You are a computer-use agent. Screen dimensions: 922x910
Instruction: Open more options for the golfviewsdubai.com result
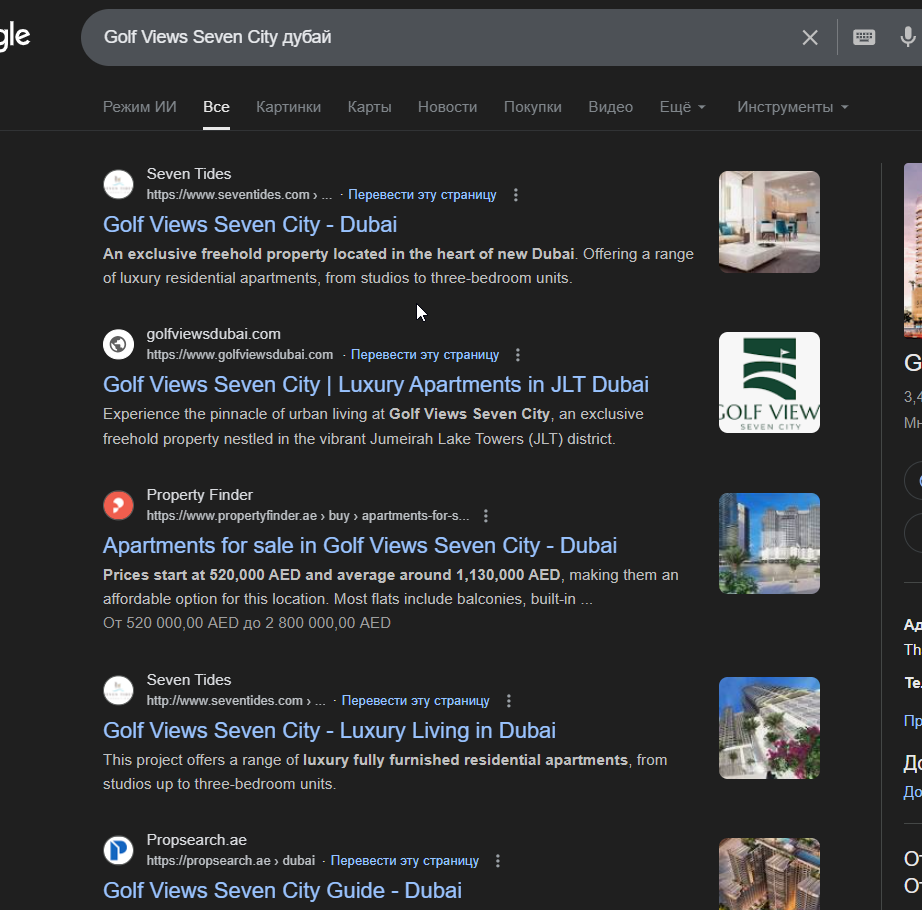point(517,354)
